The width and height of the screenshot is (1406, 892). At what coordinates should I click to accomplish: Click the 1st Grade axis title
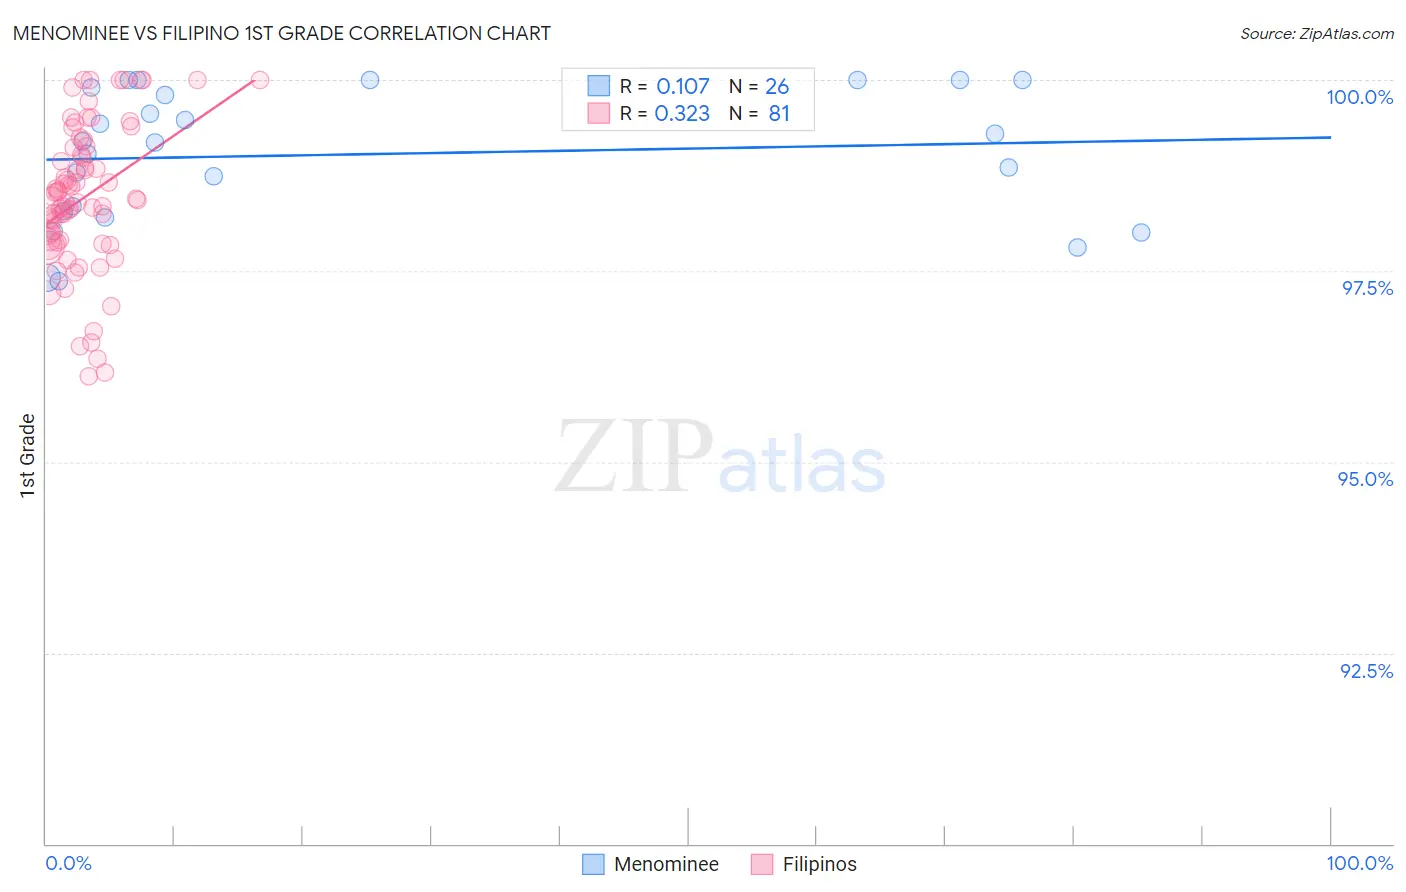(x=28, y=455)
